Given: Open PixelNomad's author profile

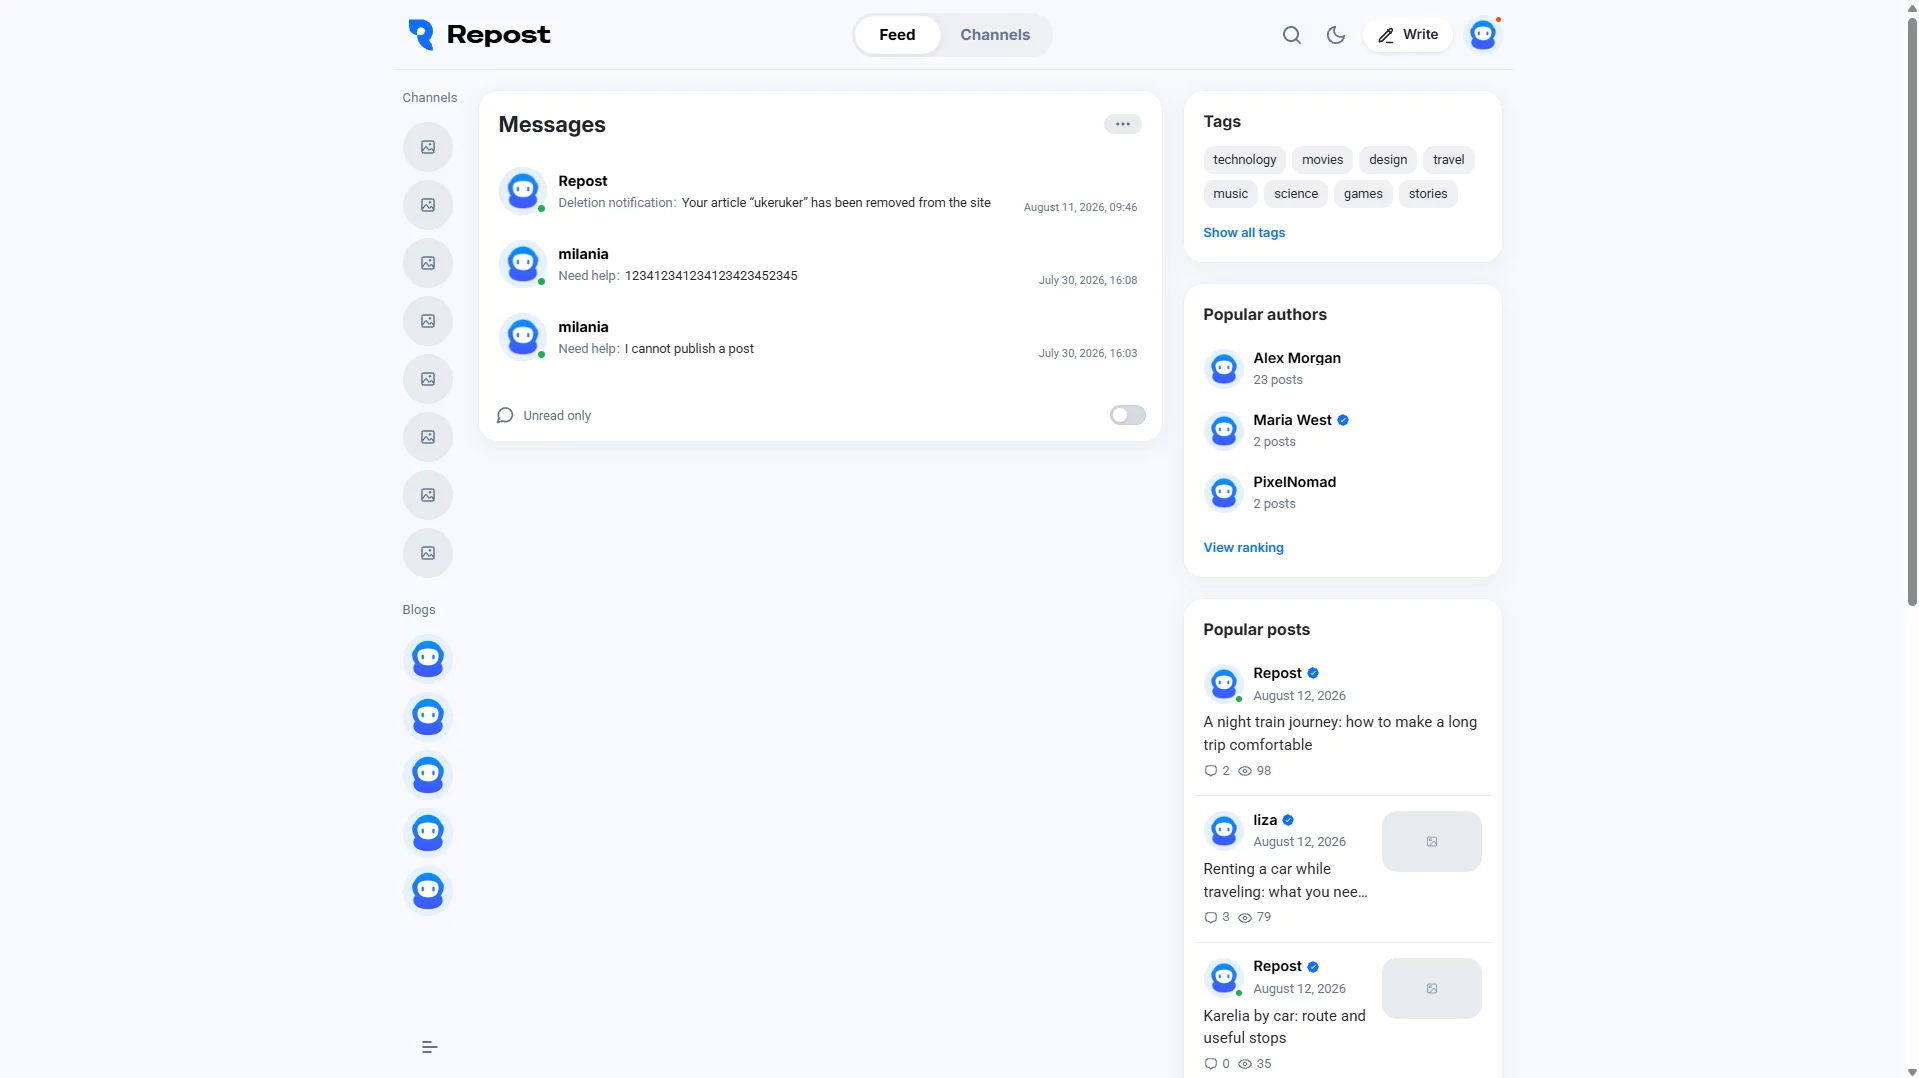Looking at the screenshot, I should click(1294, 482).
